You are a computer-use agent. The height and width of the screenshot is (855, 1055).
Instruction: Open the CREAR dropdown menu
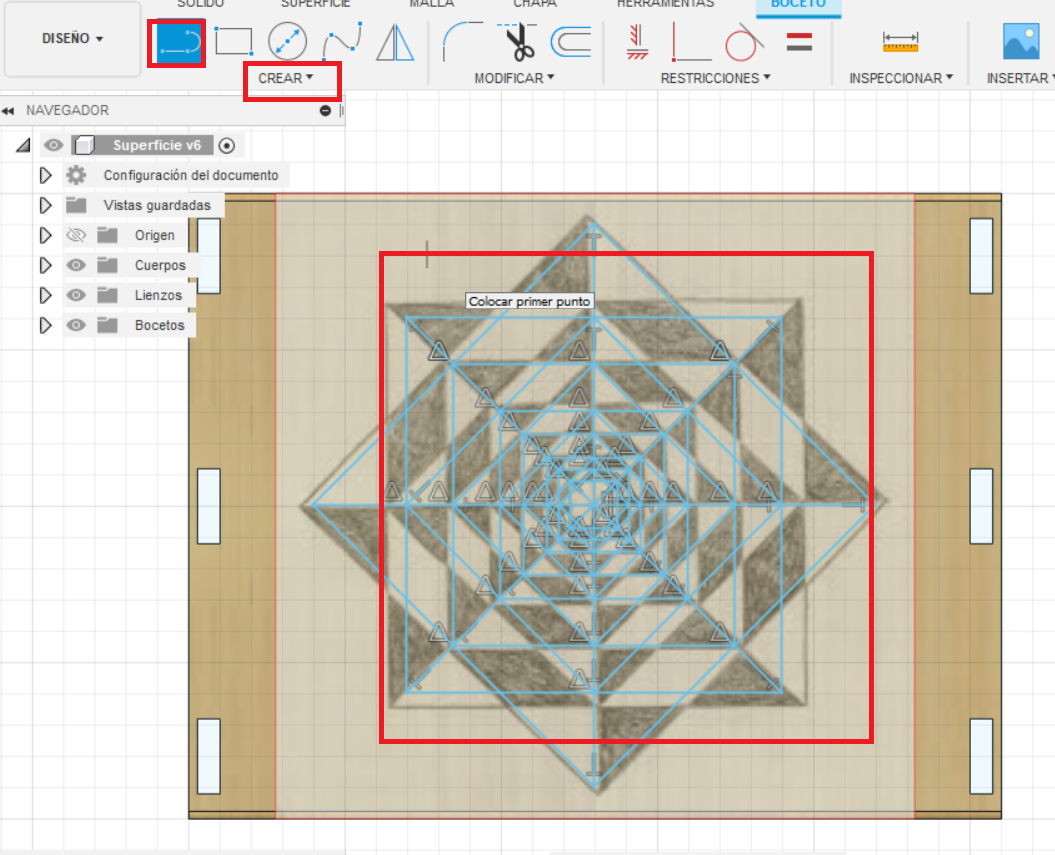(x=286, y=78)
